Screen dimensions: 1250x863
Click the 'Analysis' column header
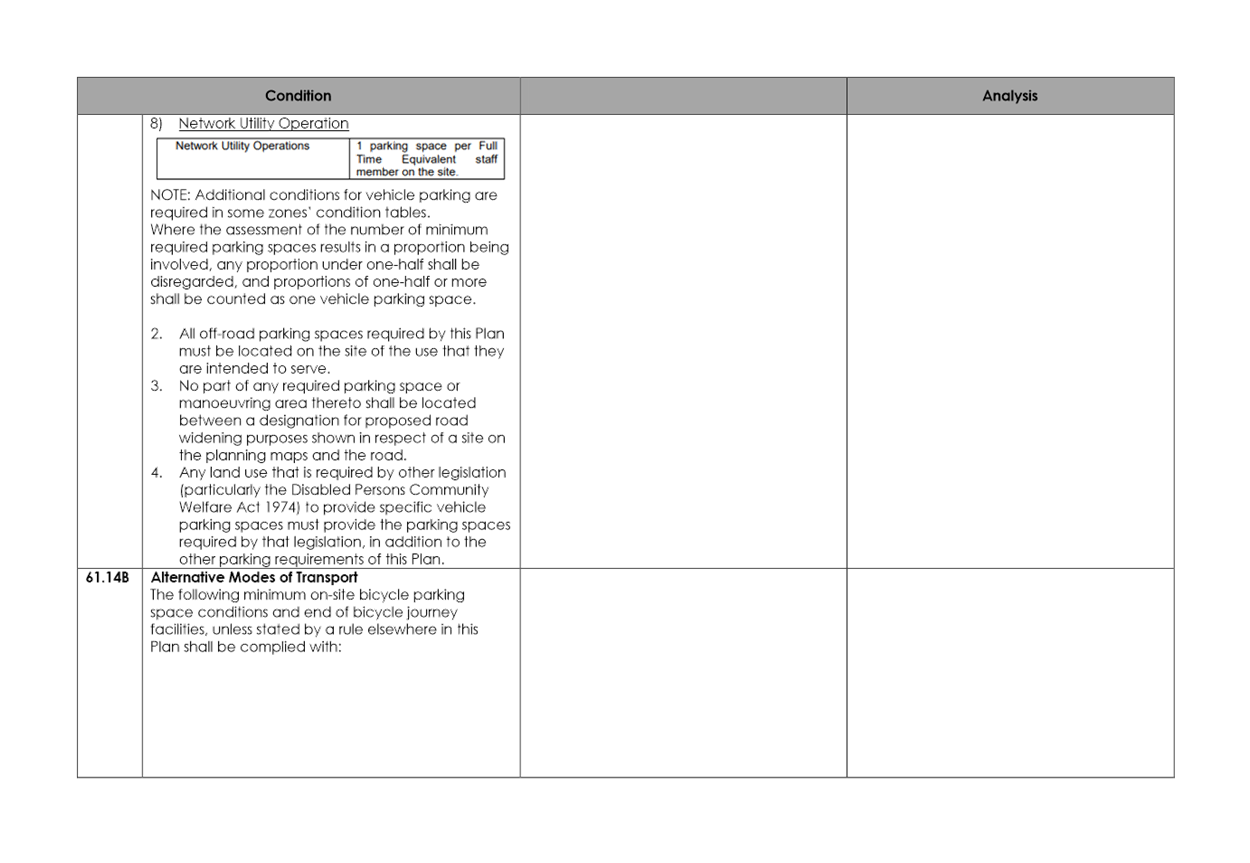[x=1010, y=96]
